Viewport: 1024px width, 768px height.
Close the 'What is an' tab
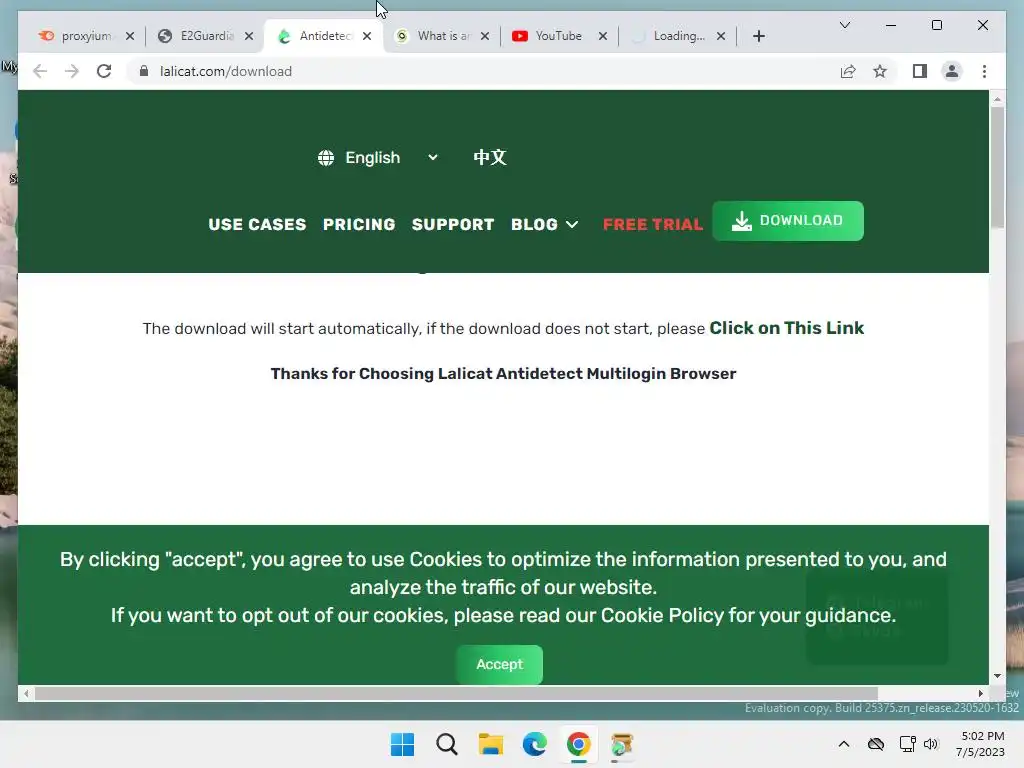pos(485,37)
